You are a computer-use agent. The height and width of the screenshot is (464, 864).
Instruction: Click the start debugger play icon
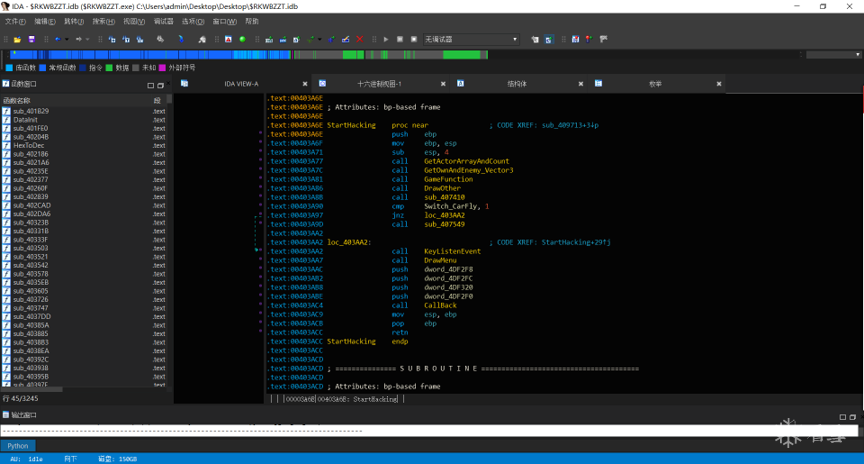click(x=386, y=40)
